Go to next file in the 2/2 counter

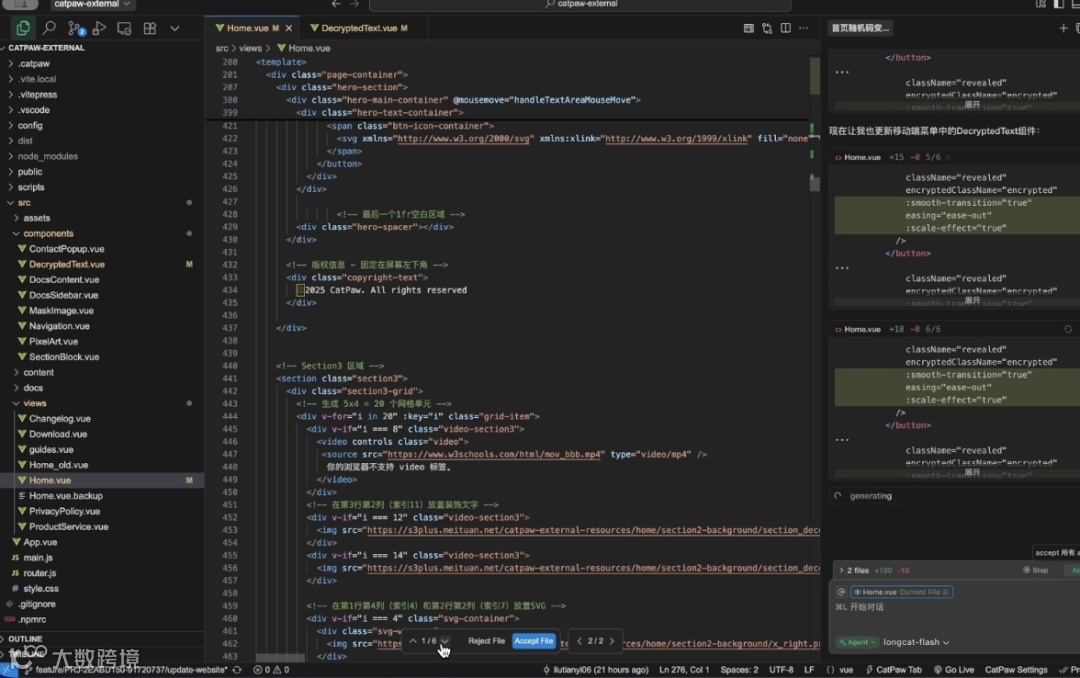[612, 641]
